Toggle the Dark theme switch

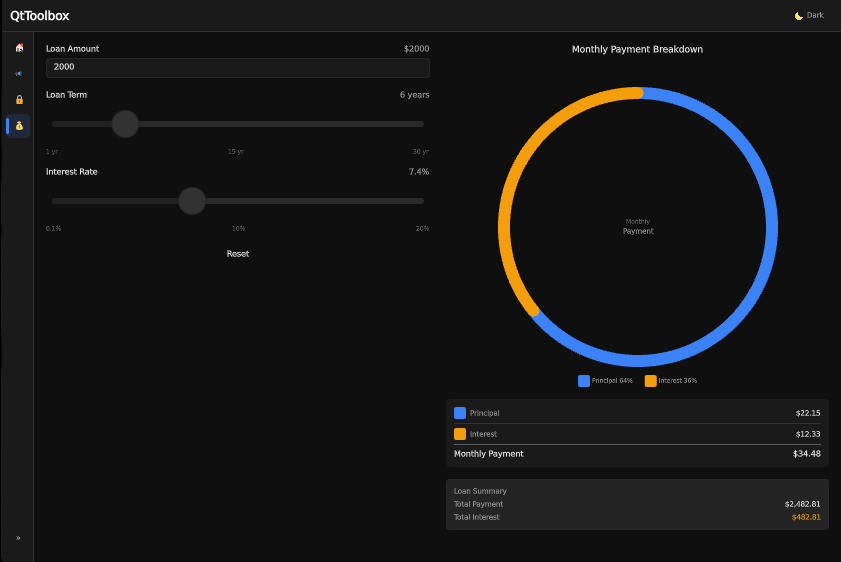[809, 16]
